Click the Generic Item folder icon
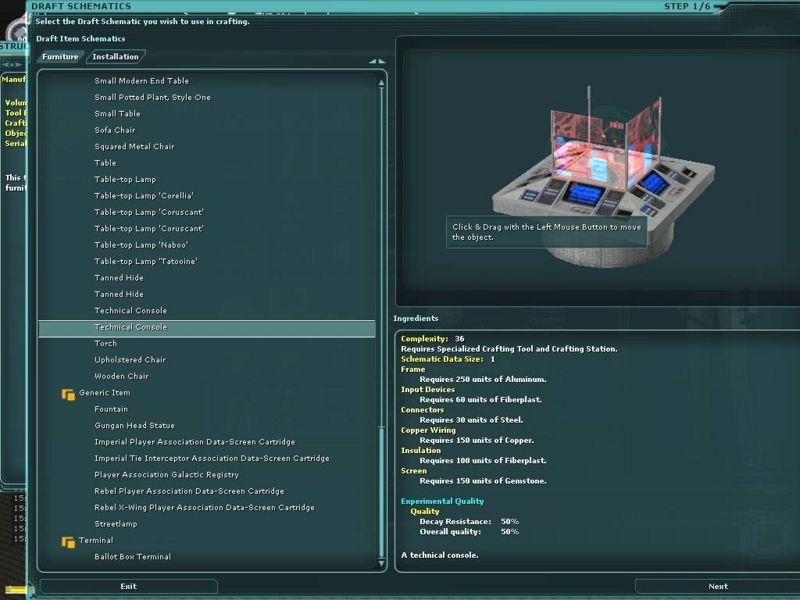 (x=68, y=393)
